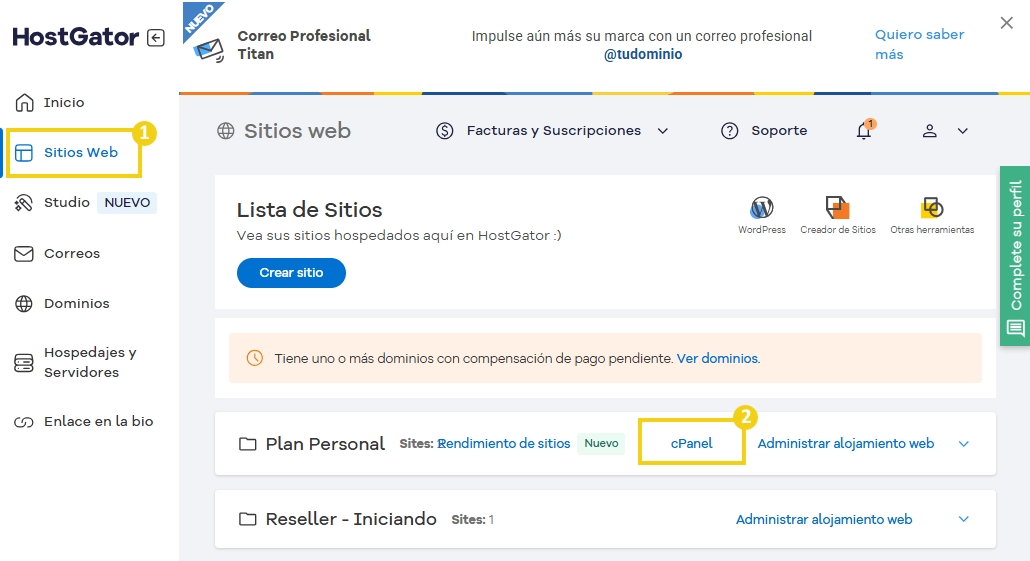Screen dimensions: 1030x561
Task: Click the notifications bell icon
Action: point(864,131)
